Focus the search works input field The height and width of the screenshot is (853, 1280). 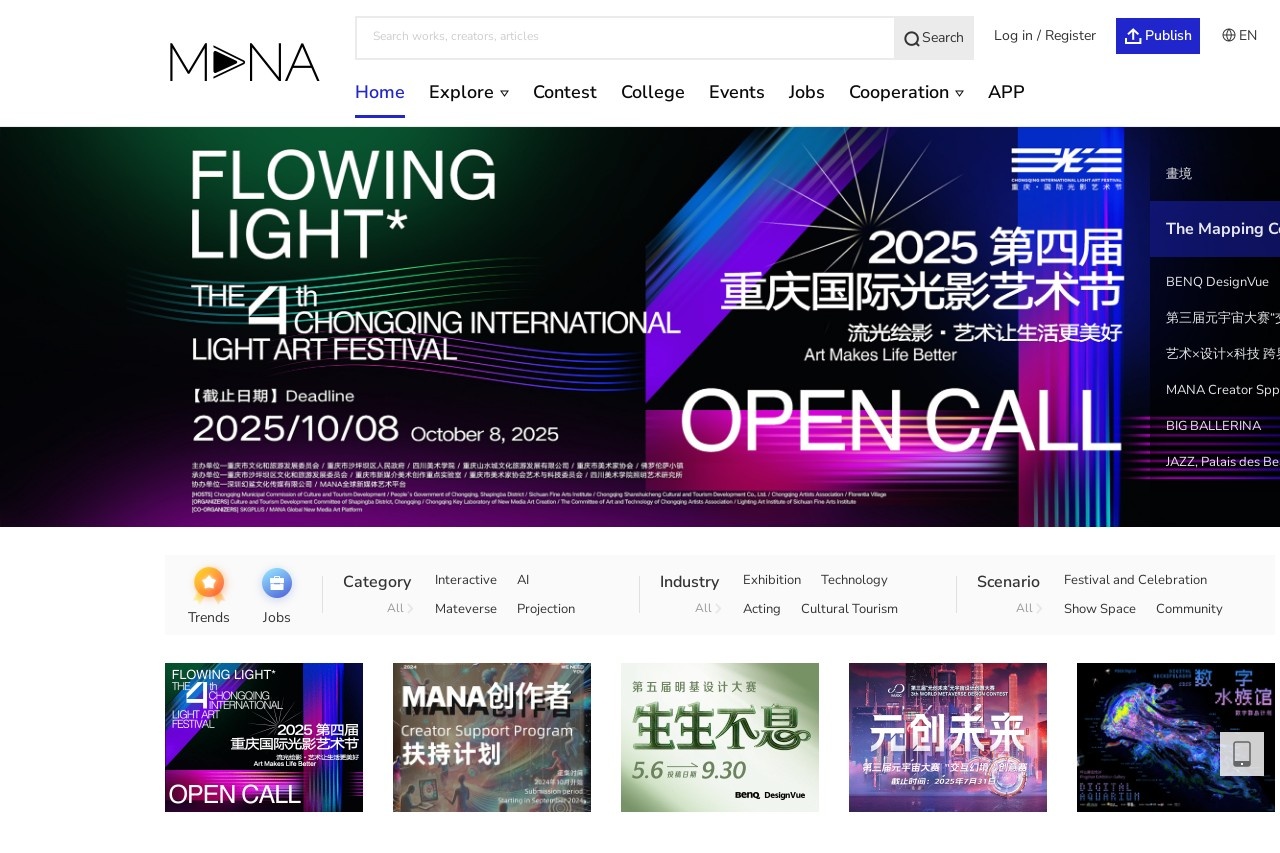pyautogui.click(x=625, y=37)
